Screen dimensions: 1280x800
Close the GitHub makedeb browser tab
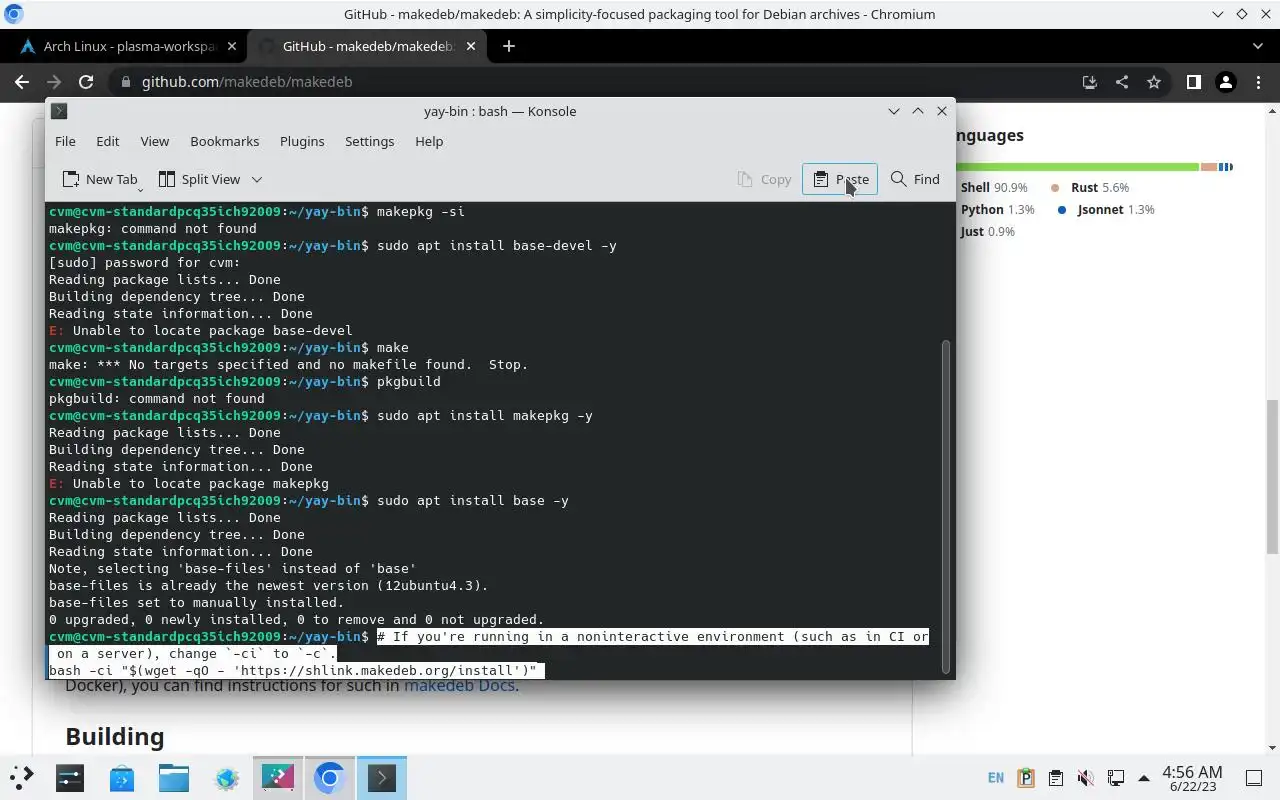(x=472, y=46)
